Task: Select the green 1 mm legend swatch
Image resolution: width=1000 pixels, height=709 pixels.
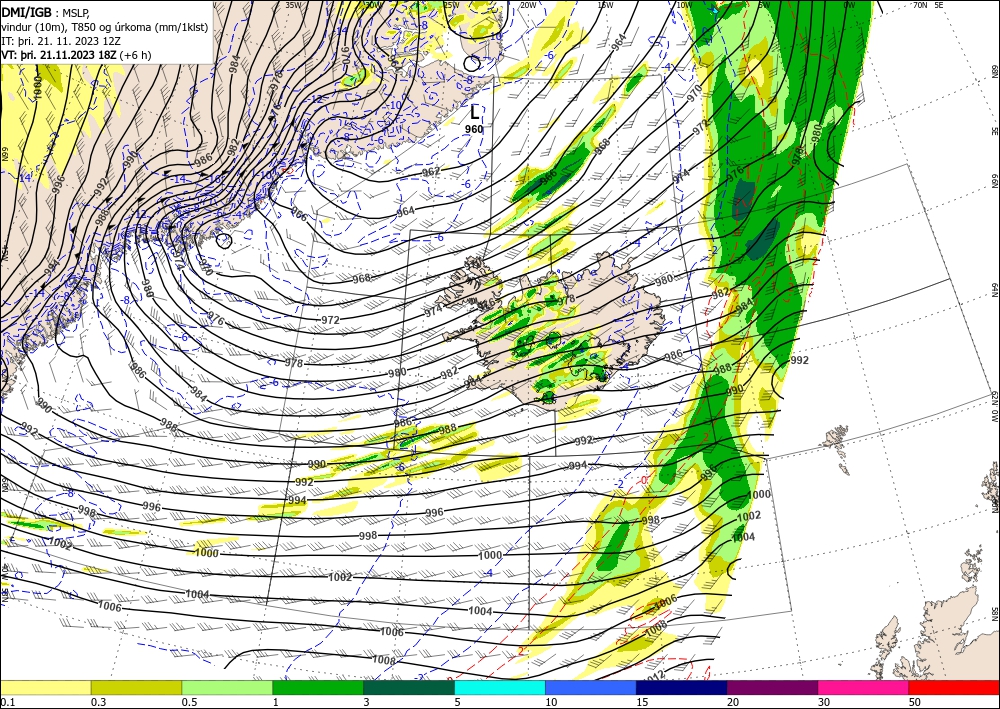Action: click(x=318, y=687)
